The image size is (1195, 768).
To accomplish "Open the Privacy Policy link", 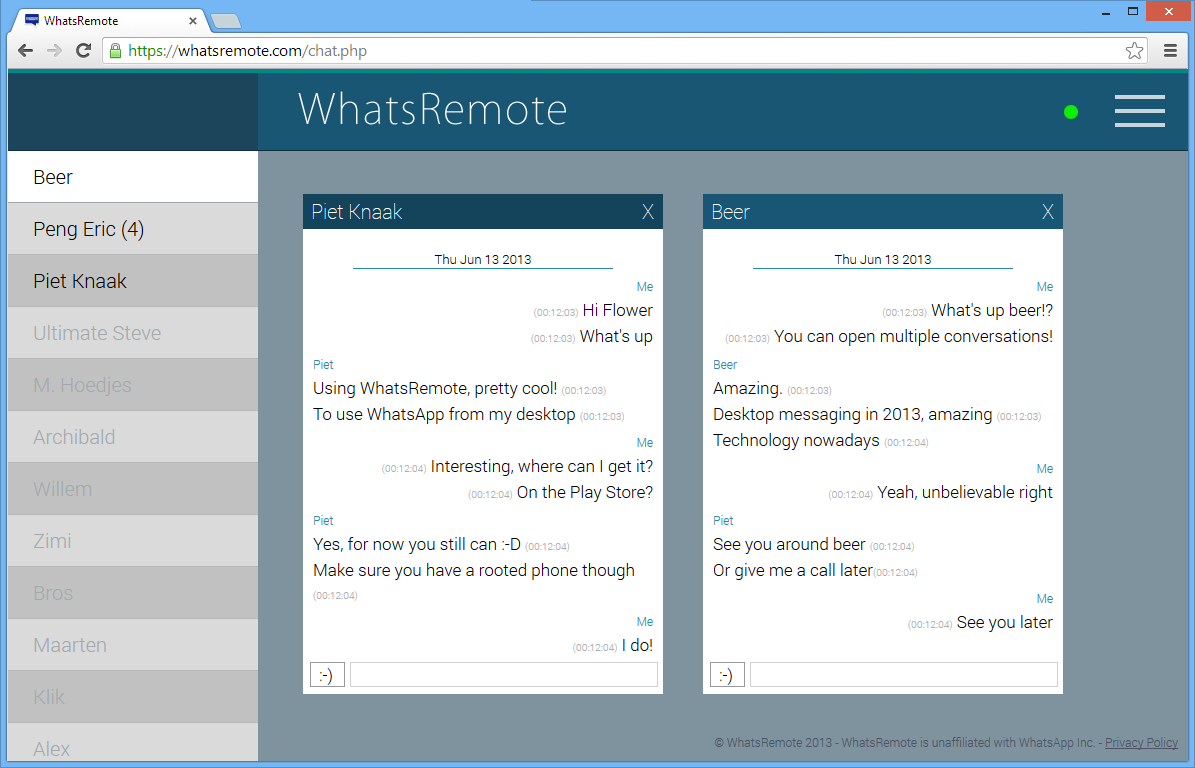I will pyautogui.click(x=1141, y=743).
